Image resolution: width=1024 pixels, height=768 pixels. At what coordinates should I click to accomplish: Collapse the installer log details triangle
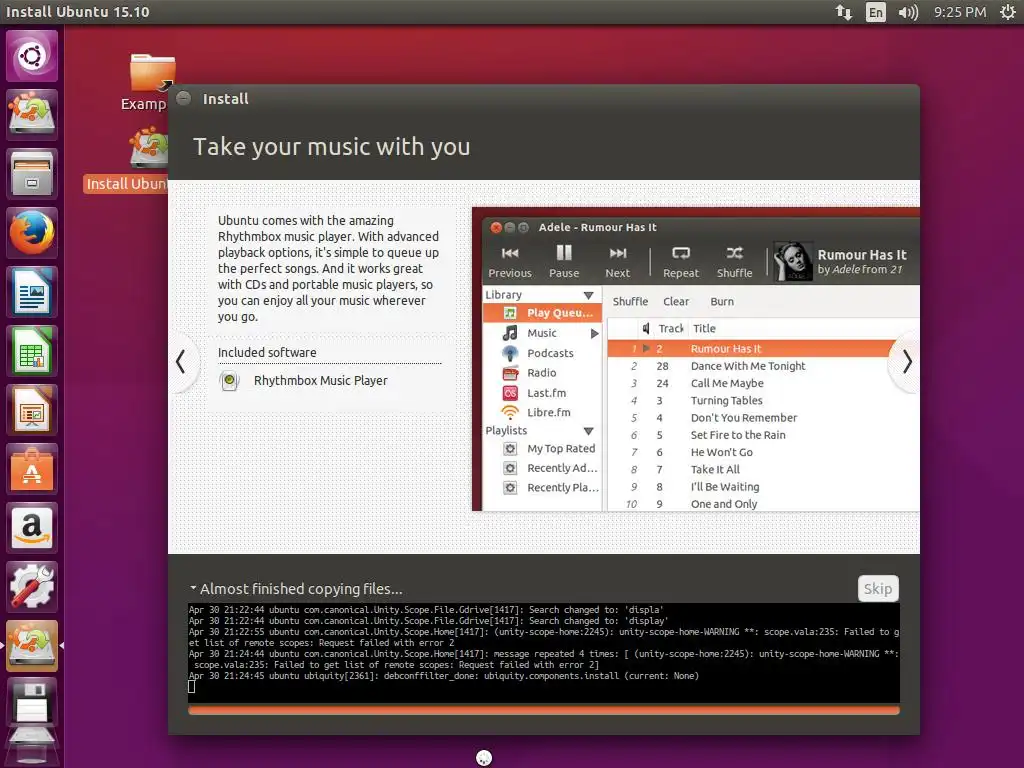pos(193,588)
